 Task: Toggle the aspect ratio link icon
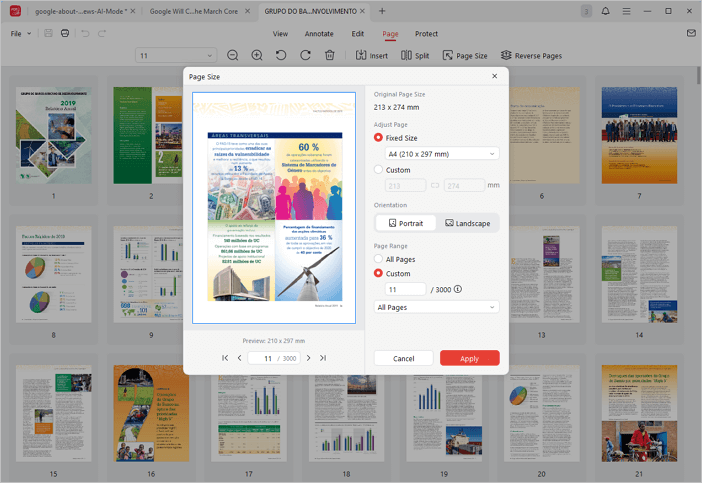(435, 185)
